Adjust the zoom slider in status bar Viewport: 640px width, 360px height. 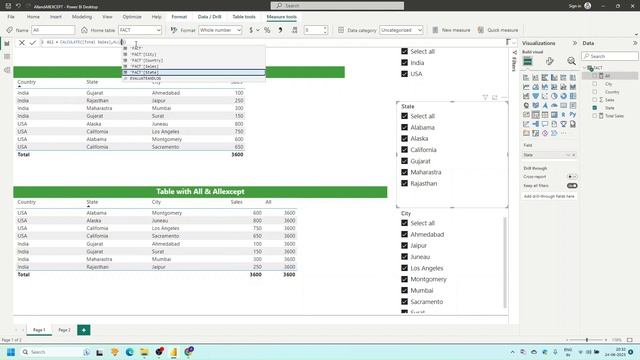tap(587, 340)
